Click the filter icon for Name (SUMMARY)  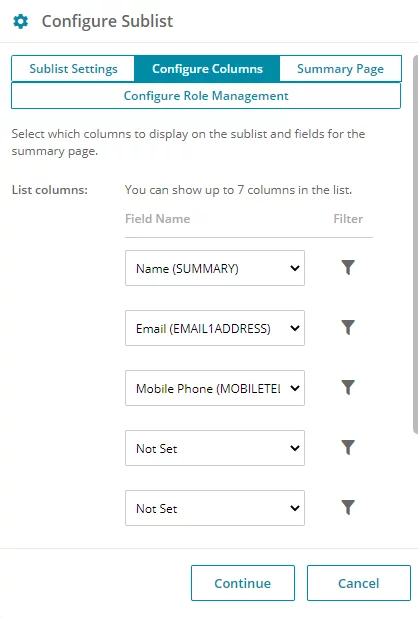pos(348,268)
